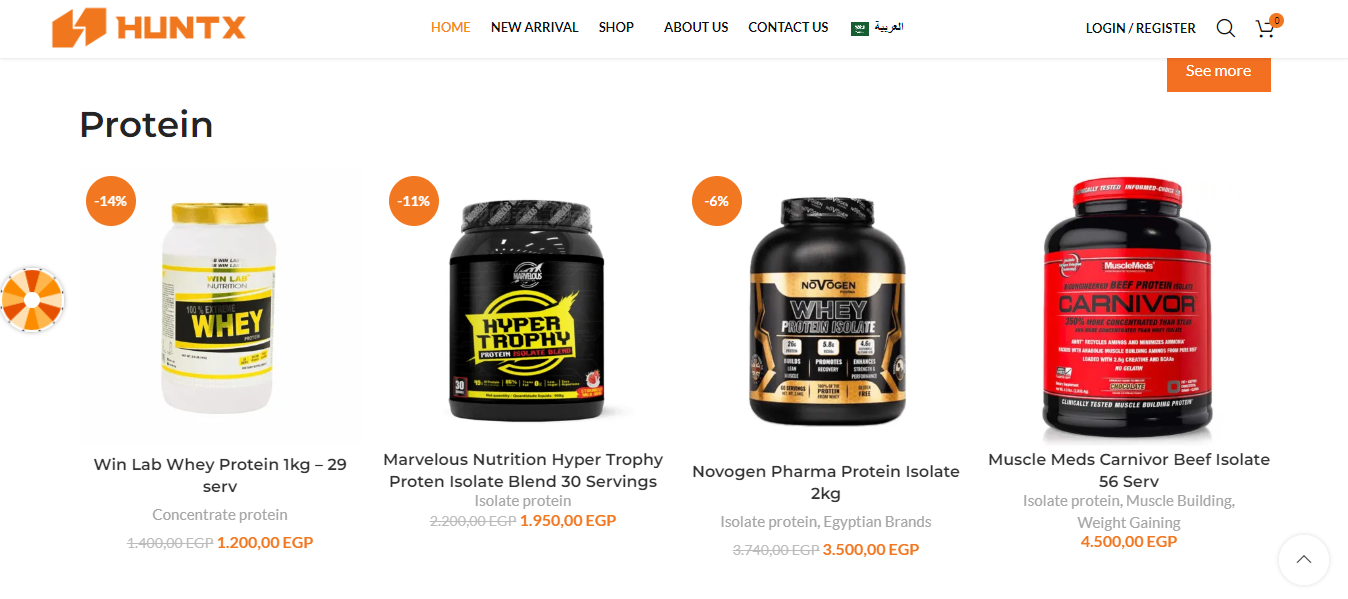Click the -11% discount badge
The width and height of the screenshot is (1348, 599).
click(414, 201)
